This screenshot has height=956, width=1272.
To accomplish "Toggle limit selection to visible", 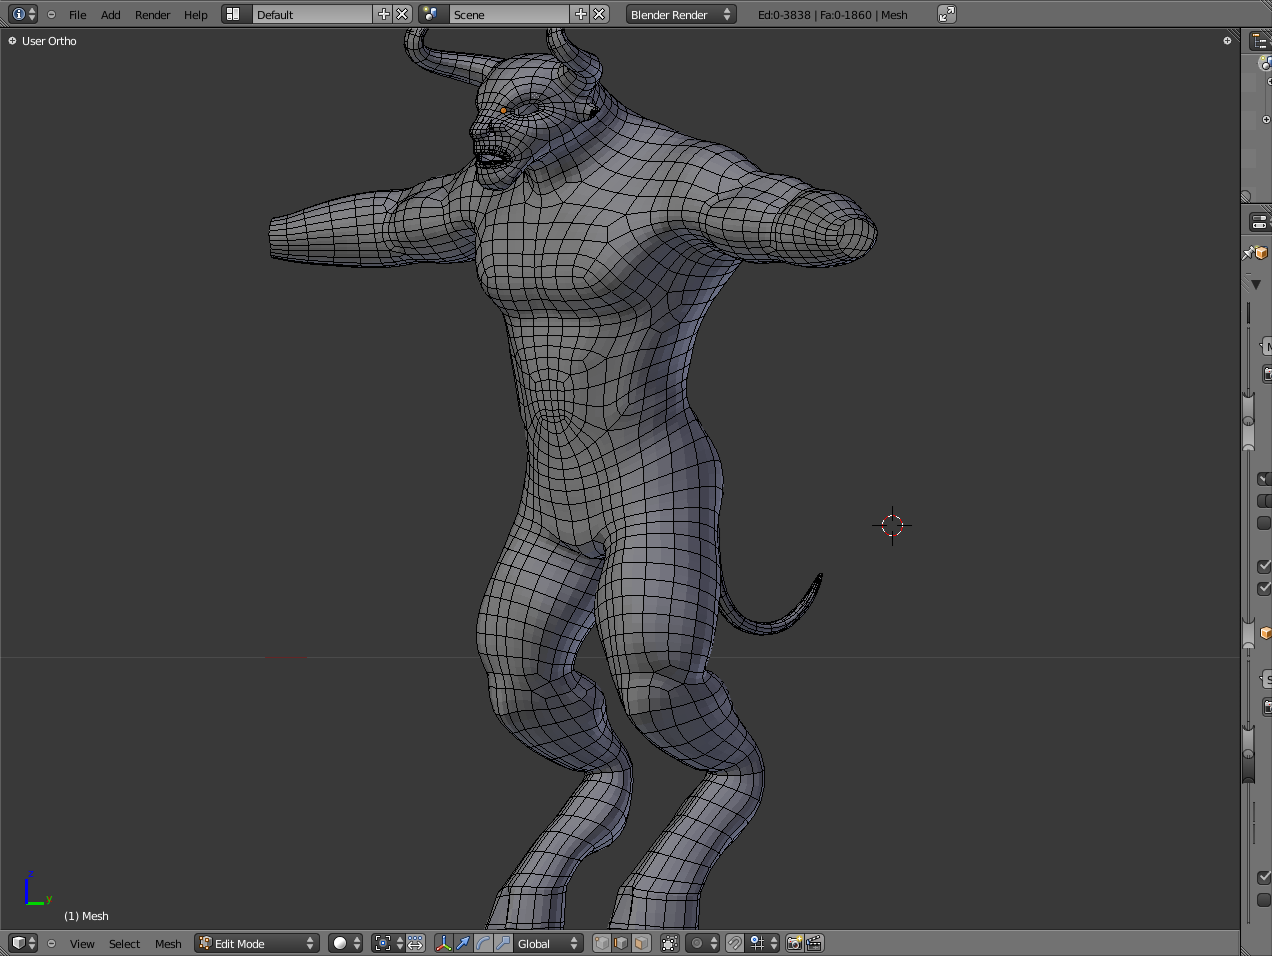I will coord(670,943).
